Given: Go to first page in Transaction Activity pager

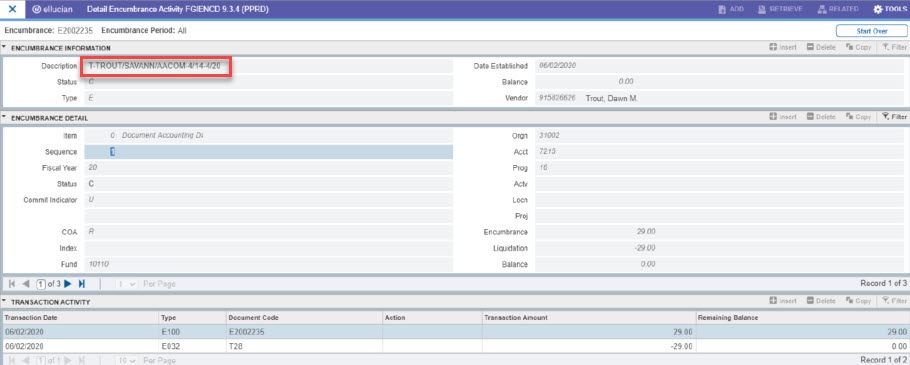Looking at the screenshot, I should click(x=13, y=360).
